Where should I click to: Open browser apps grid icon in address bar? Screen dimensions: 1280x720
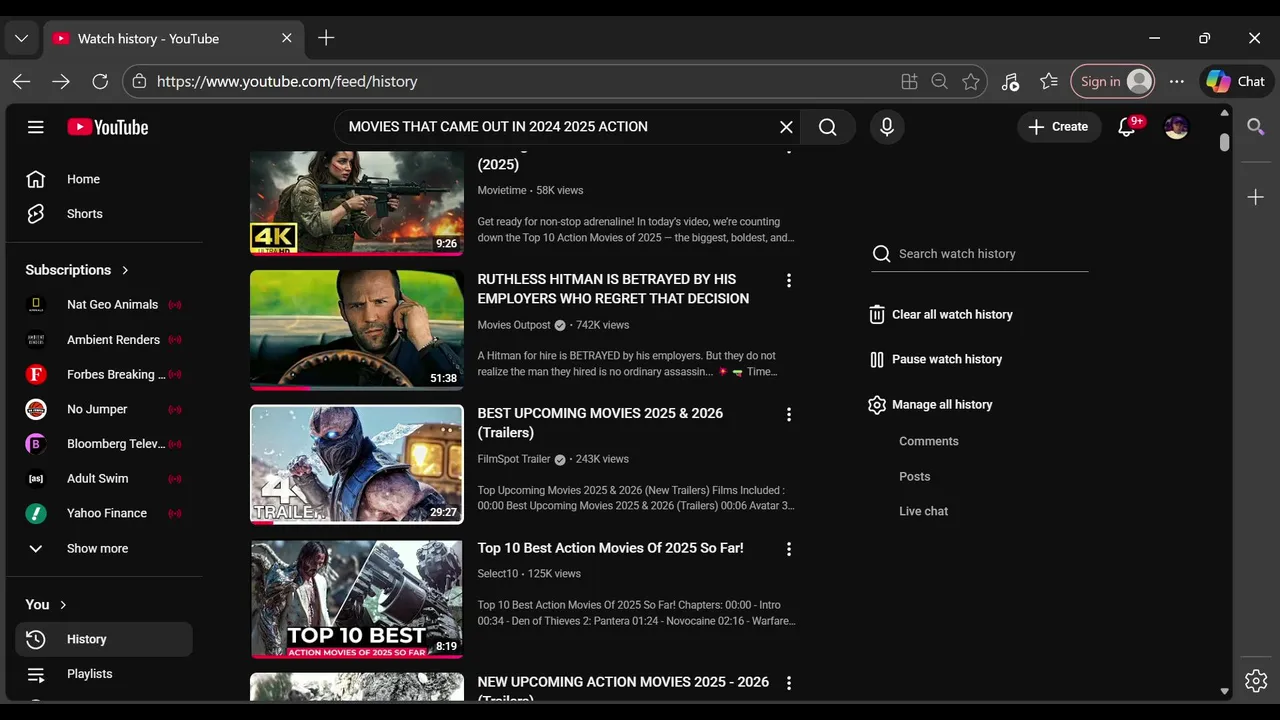pos(909,82)
